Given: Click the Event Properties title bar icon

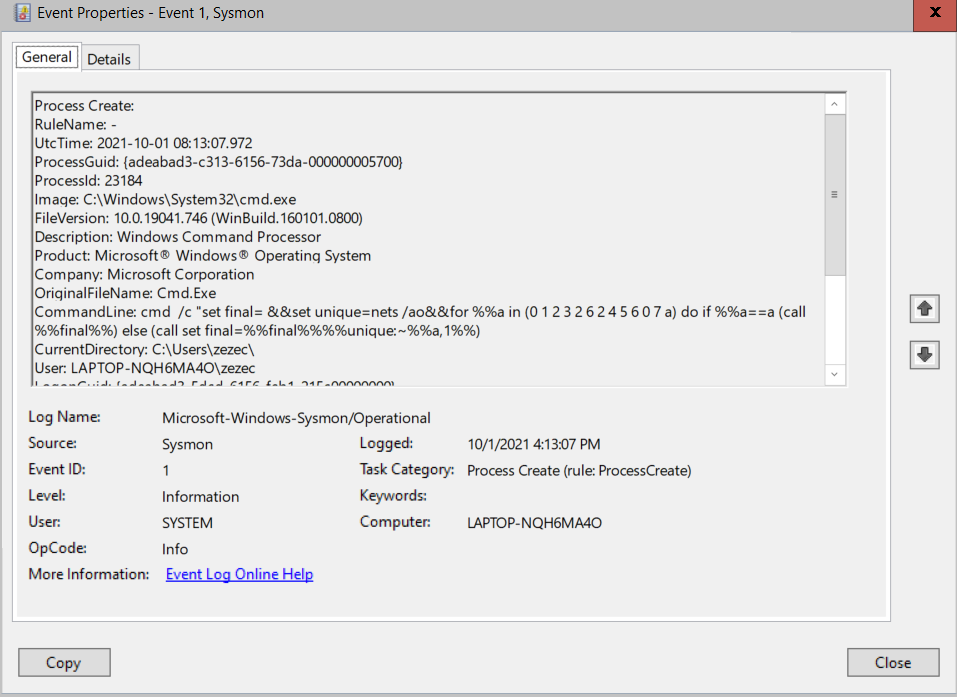Looking at the screenshot, I should click(x=23, y=13).
